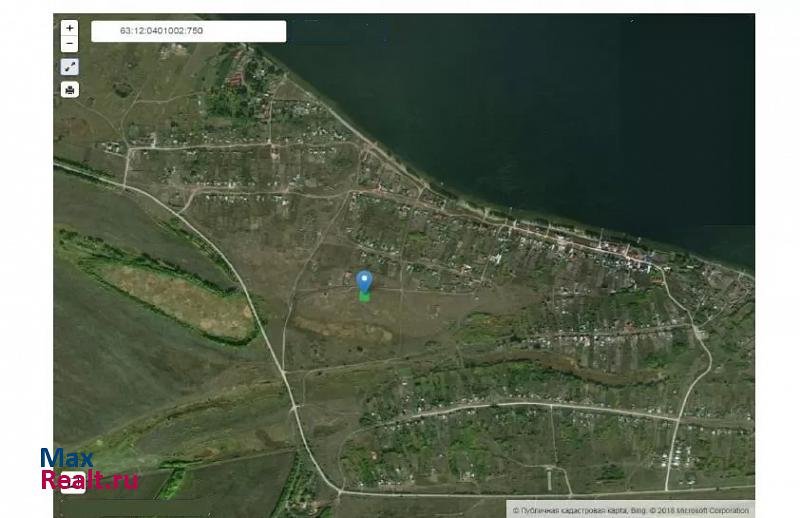Click the dark water reservoir area

click(x=560, y=110)
